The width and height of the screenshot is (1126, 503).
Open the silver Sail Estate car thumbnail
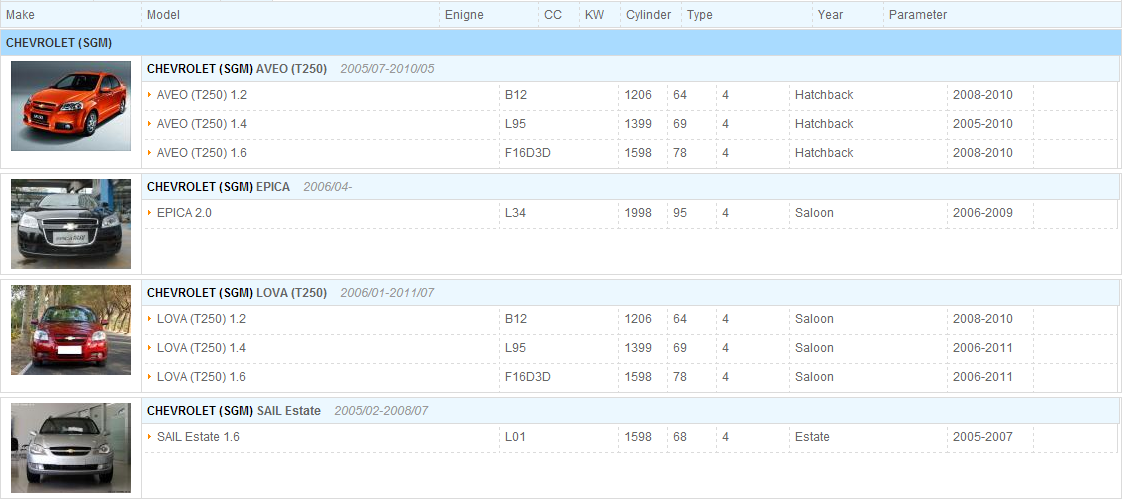point(71,448)
